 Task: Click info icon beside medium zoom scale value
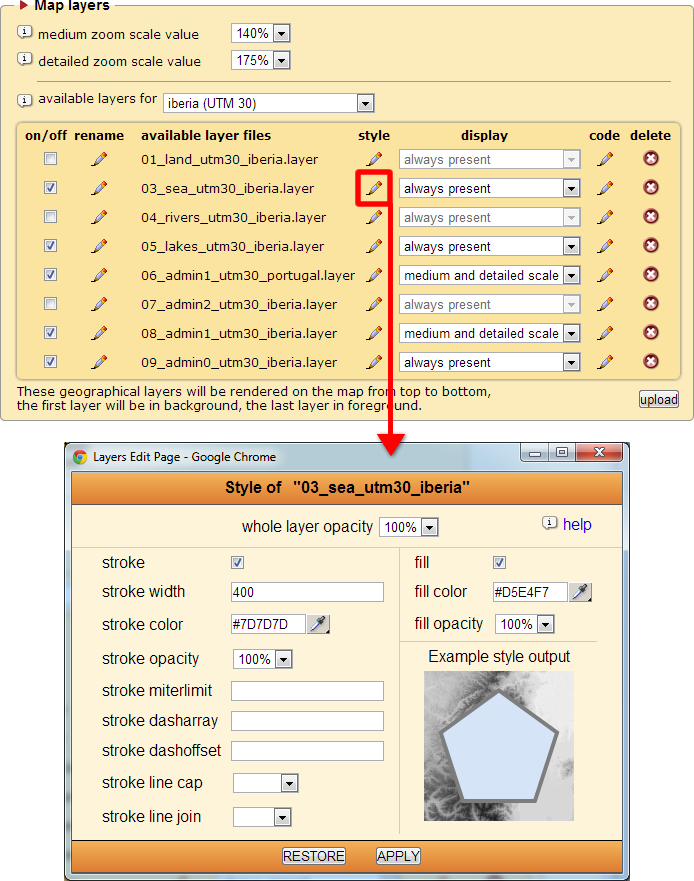tap(26, 33)
